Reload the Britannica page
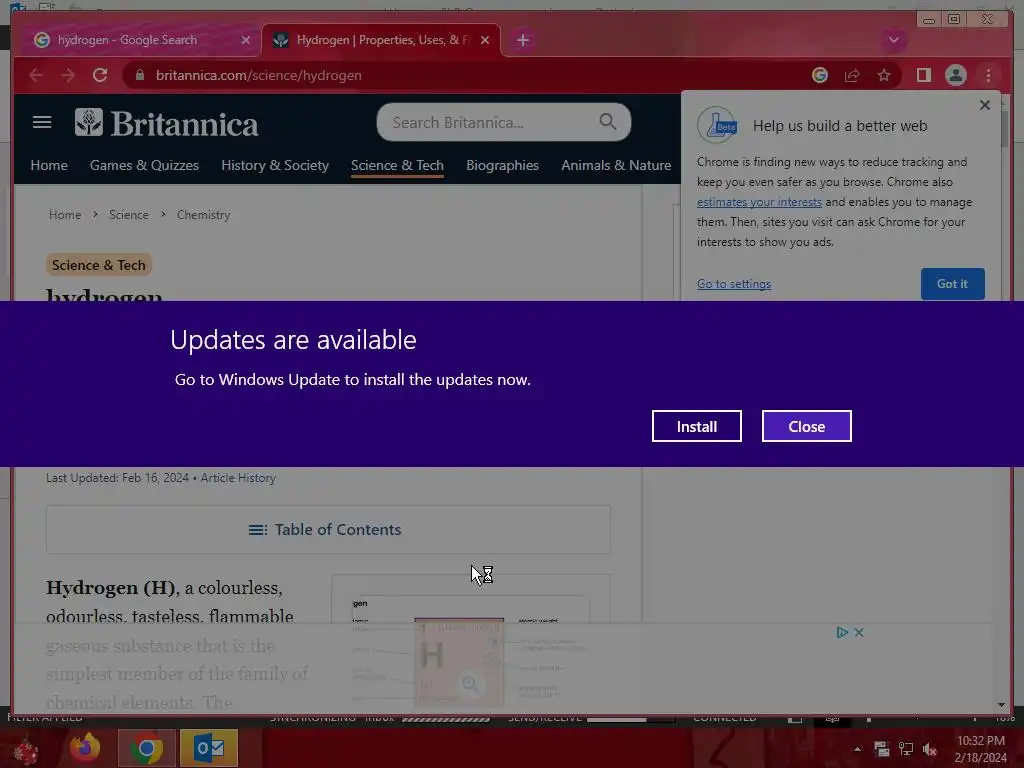Screen dimensions: 1024x768 tap(100, 75)
